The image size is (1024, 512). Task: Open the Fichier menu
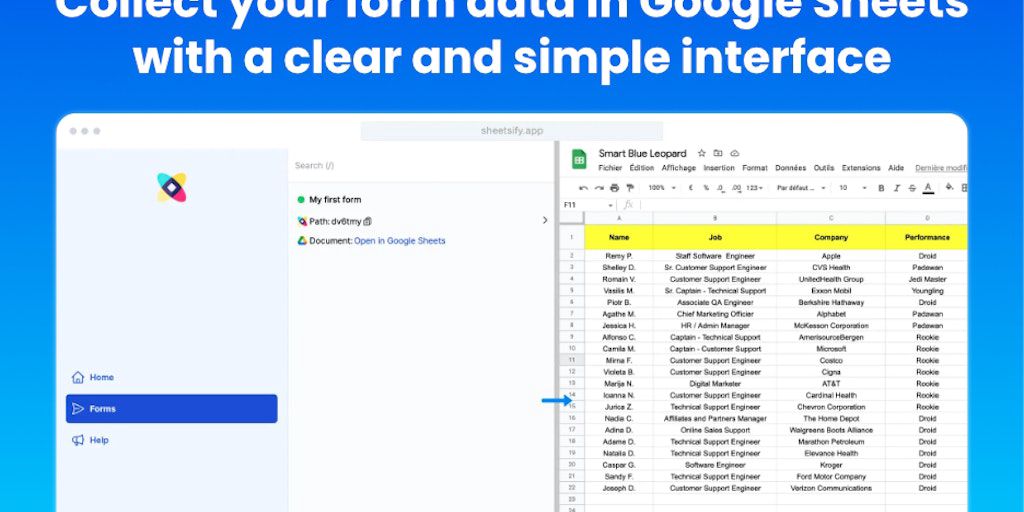coord(610,168)
